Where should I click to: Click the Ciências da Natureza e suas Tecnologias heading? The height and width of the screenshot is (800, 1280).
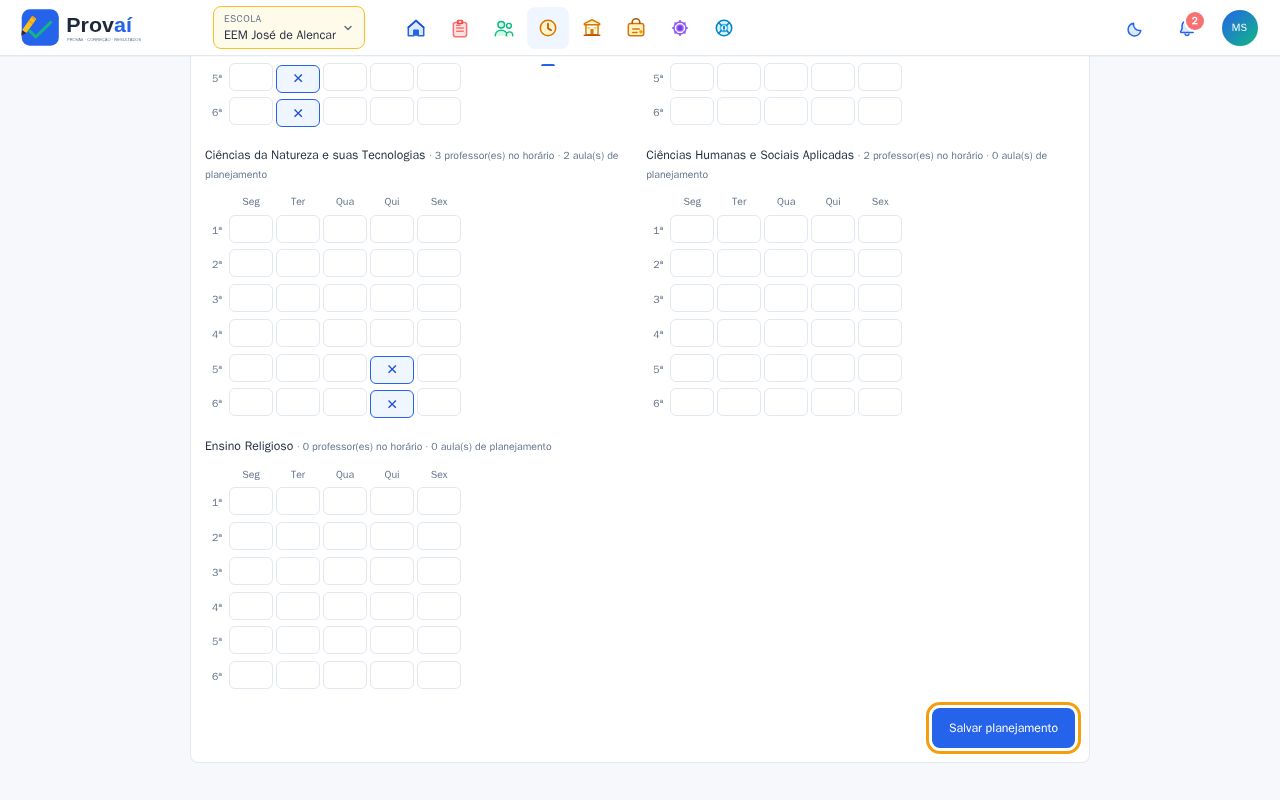pyautogui.click(x=315, y=155)
